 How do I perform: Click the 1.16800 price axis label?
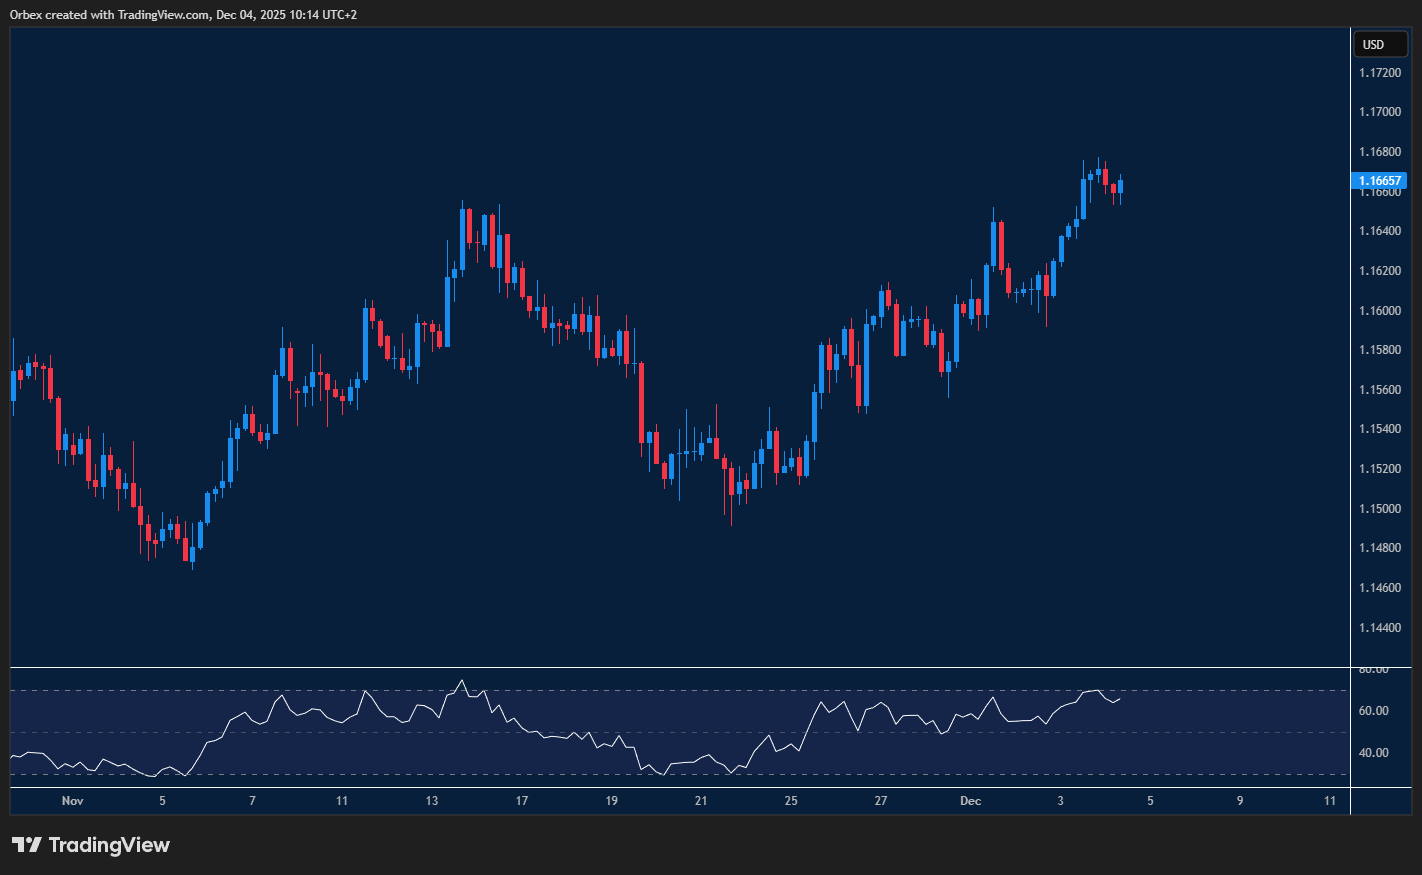1379,150
